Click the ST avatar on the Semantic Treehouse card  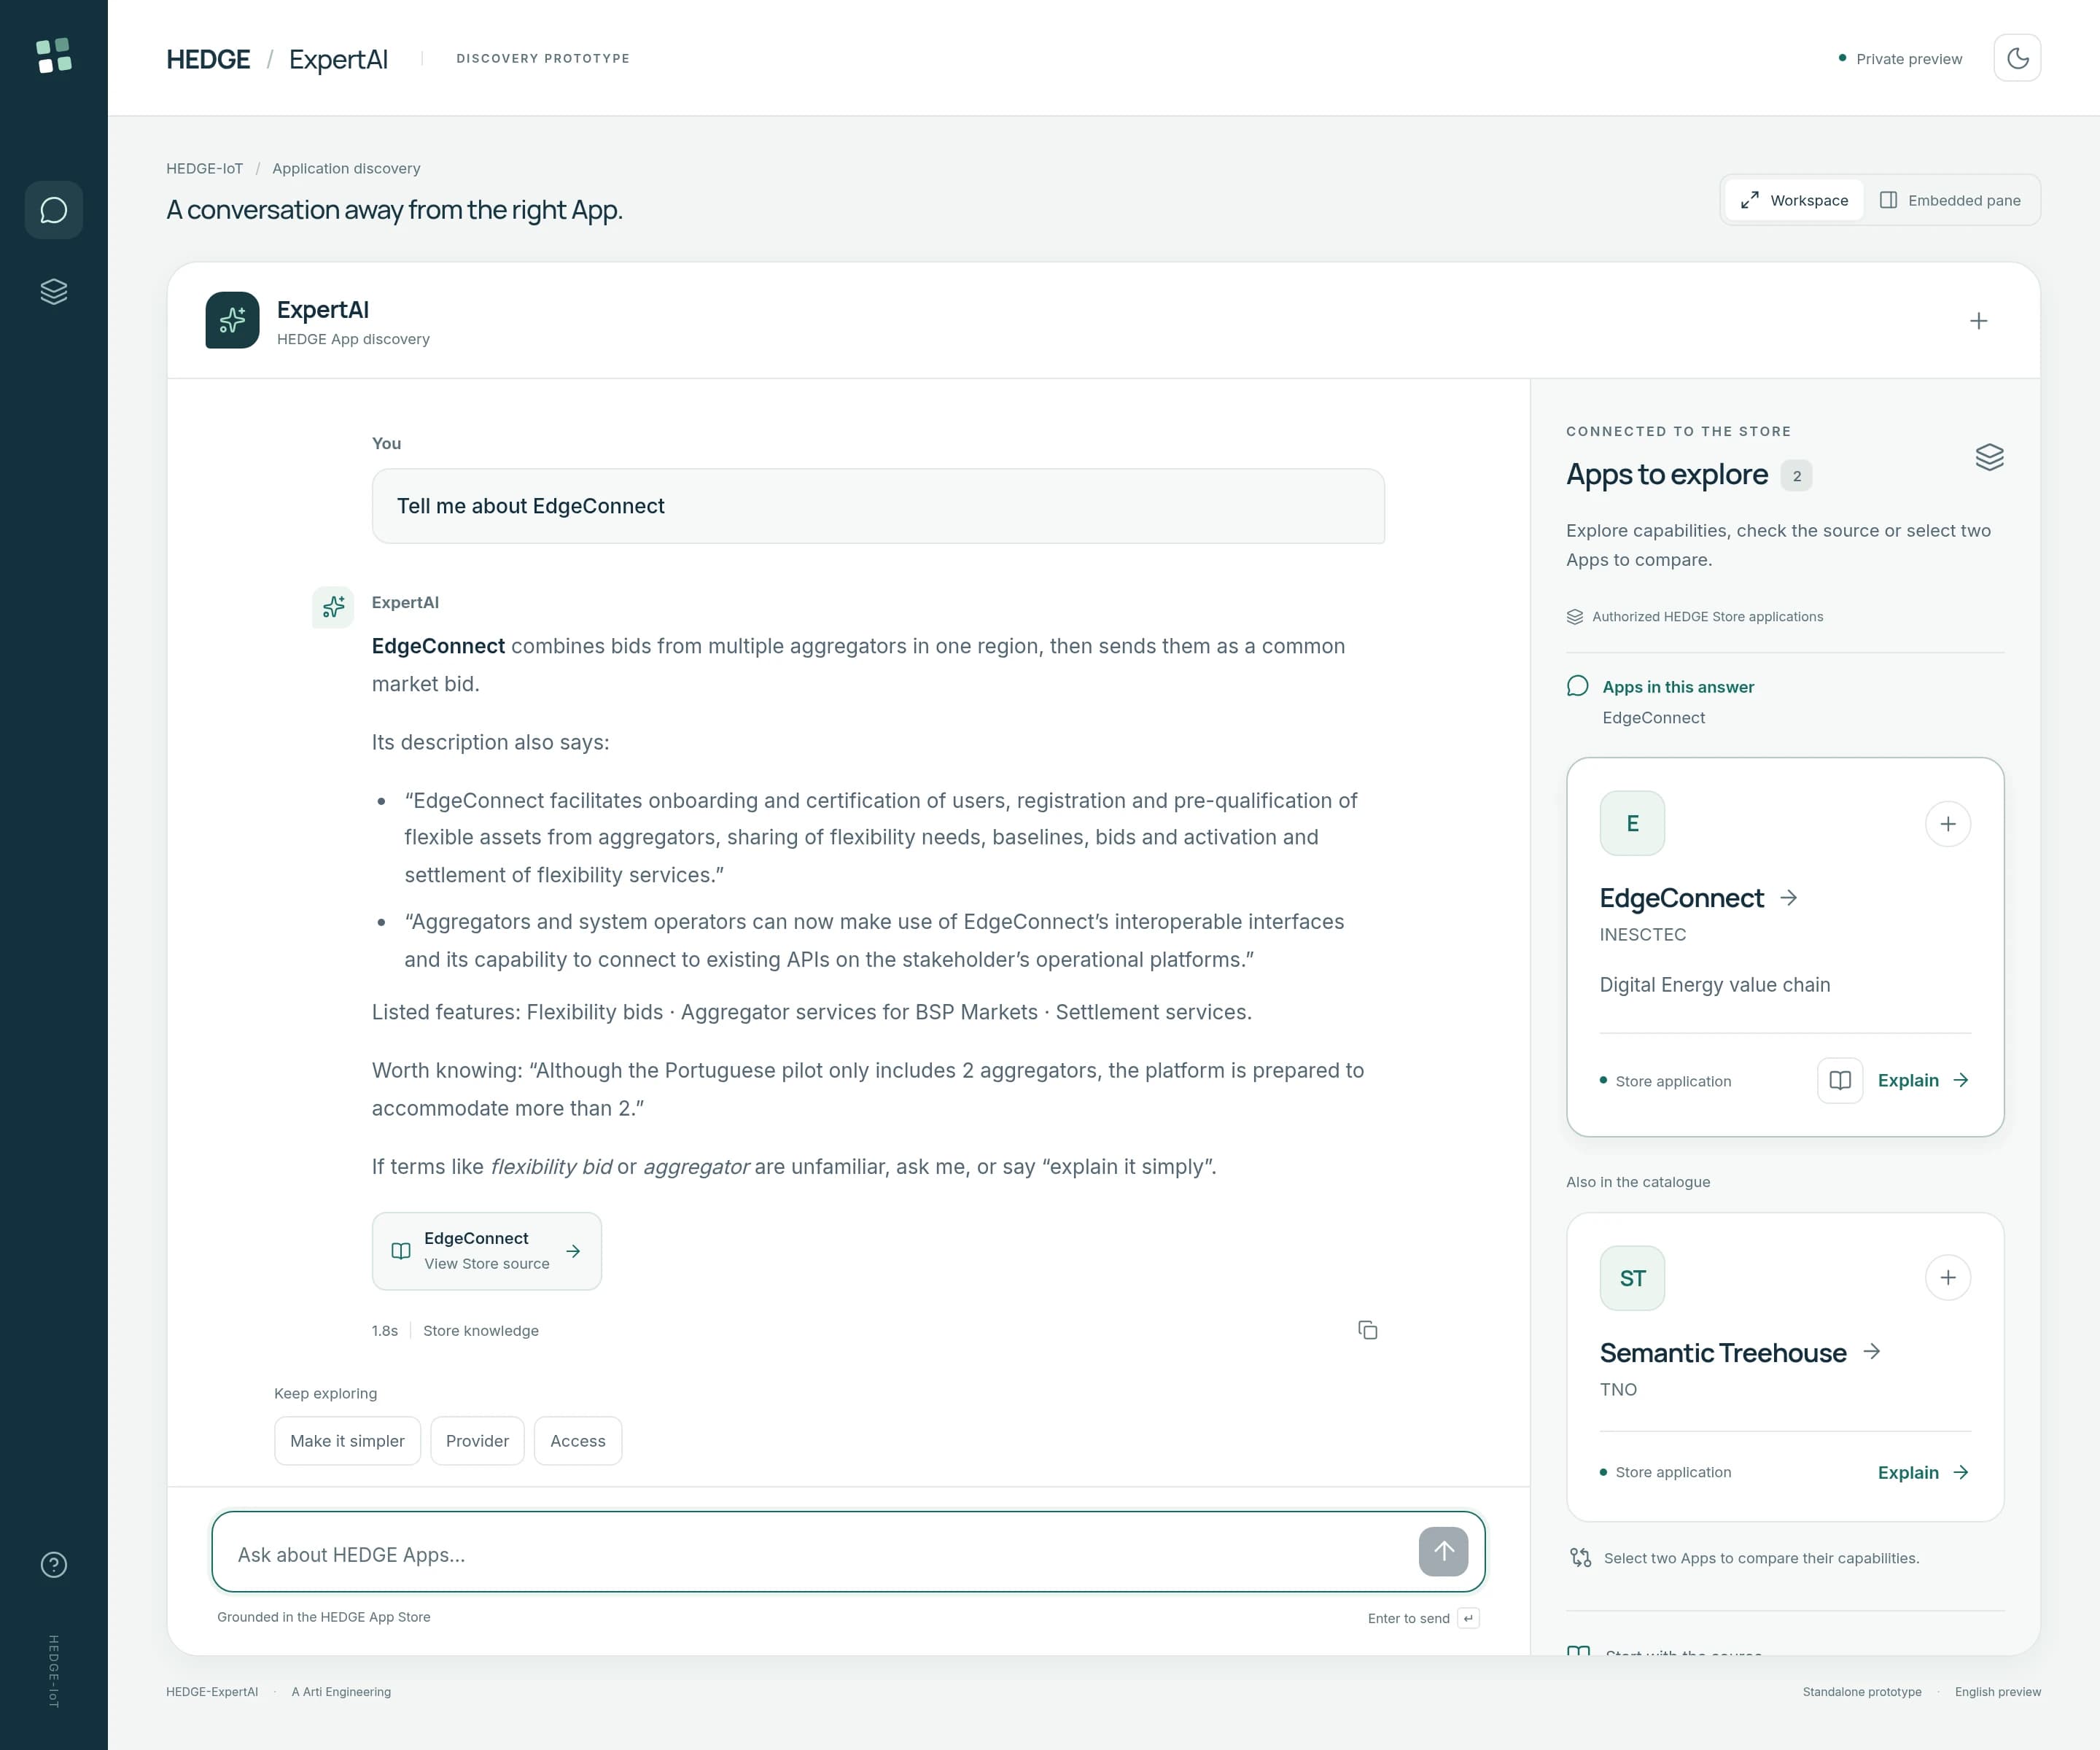point(1632,1278)
